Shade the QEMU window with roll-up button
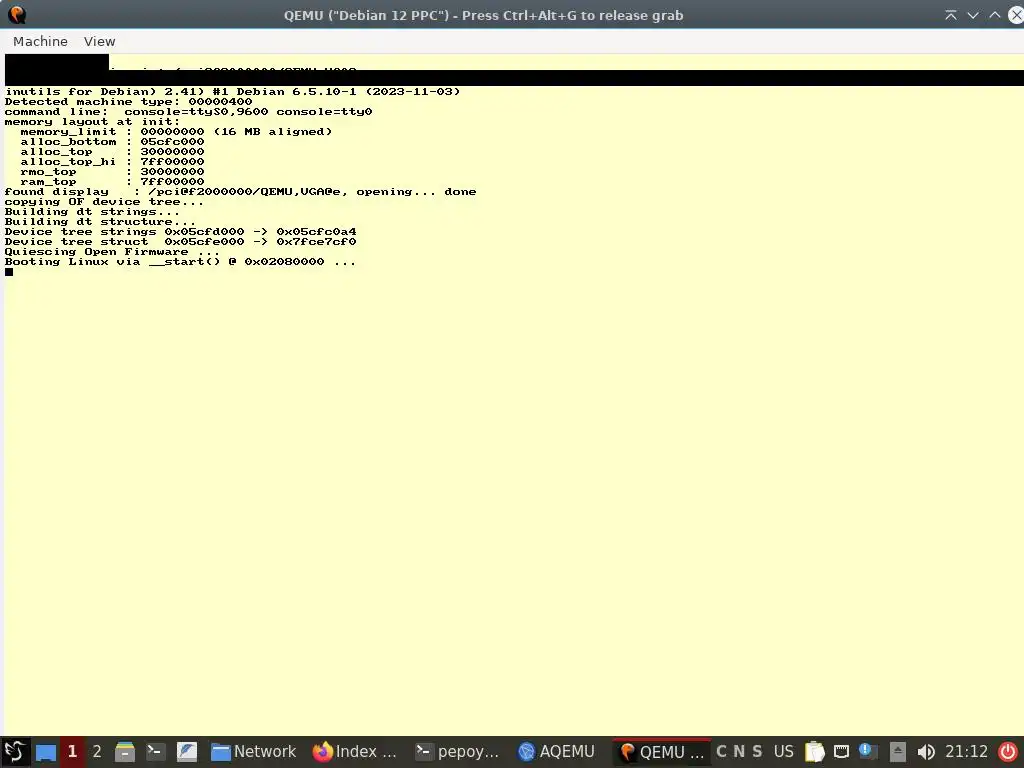 coord(951,15)
